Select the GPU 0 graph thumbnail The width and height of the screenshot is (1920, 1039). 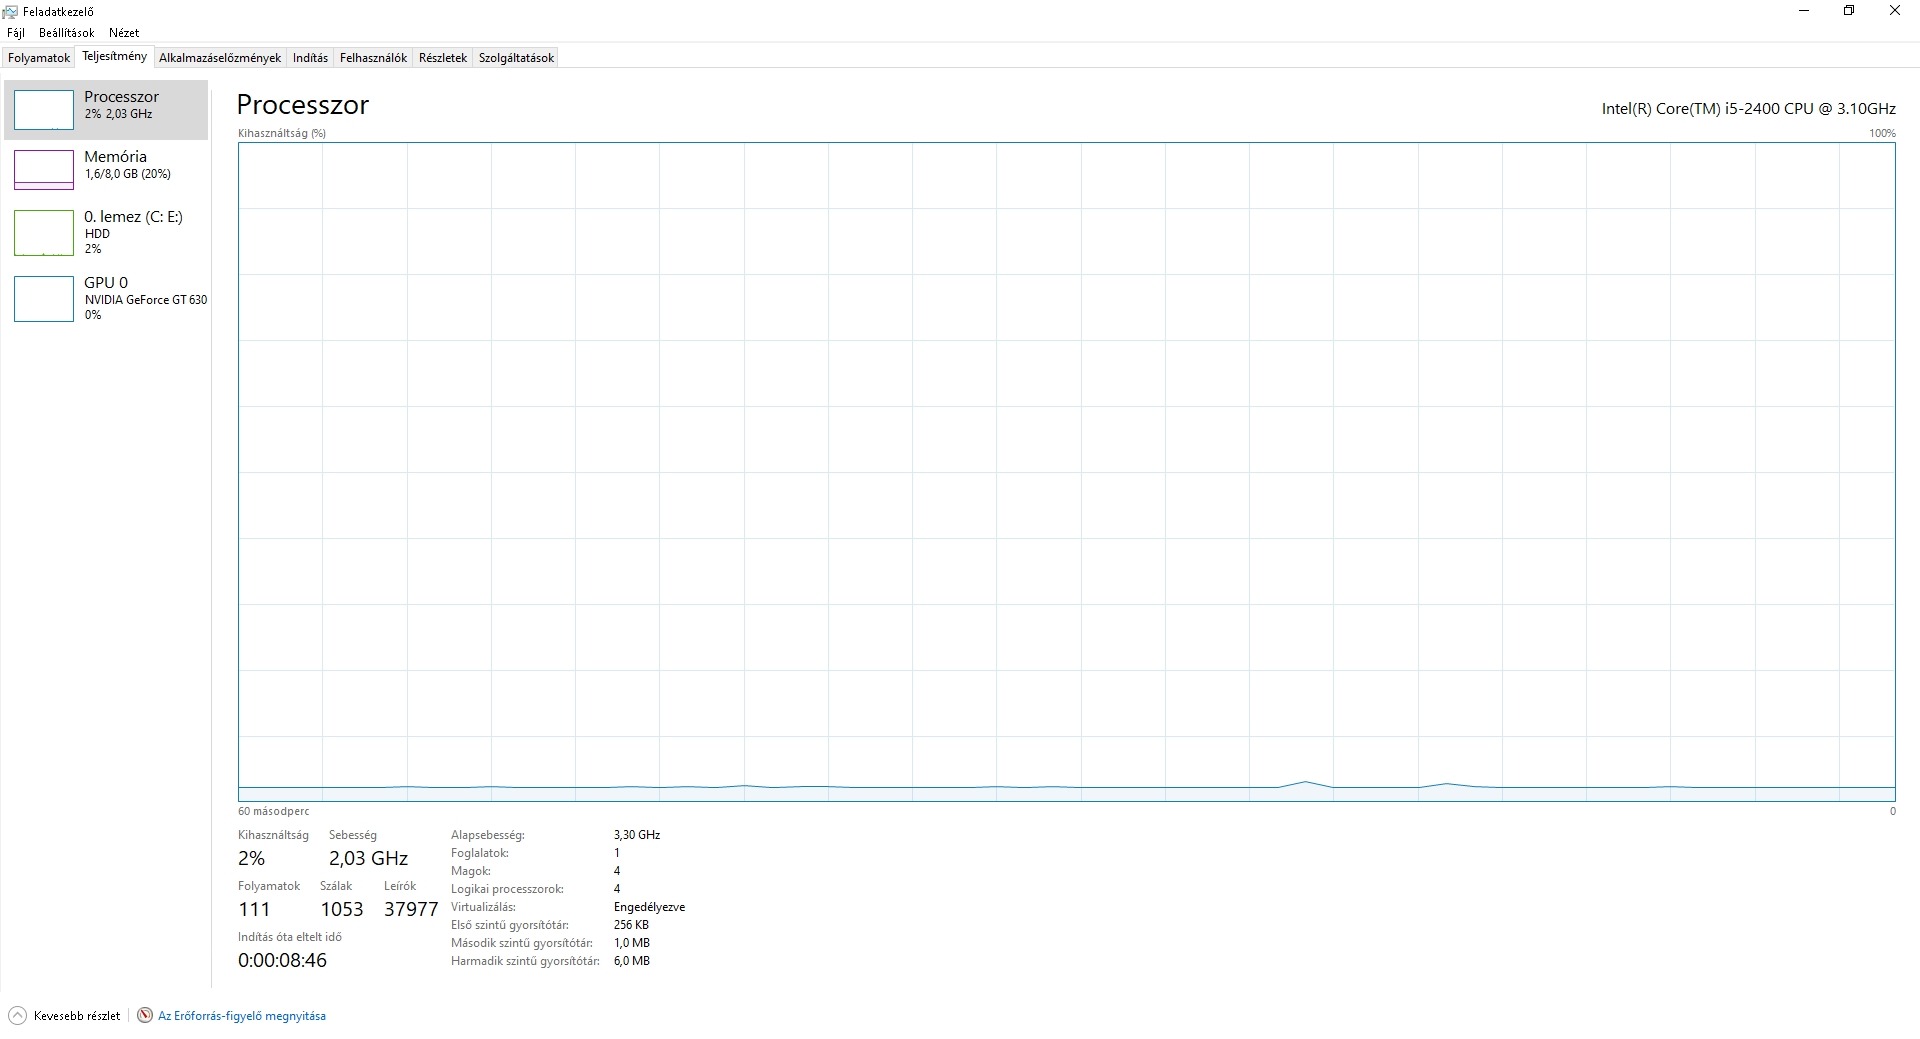[x=44, y=299]
